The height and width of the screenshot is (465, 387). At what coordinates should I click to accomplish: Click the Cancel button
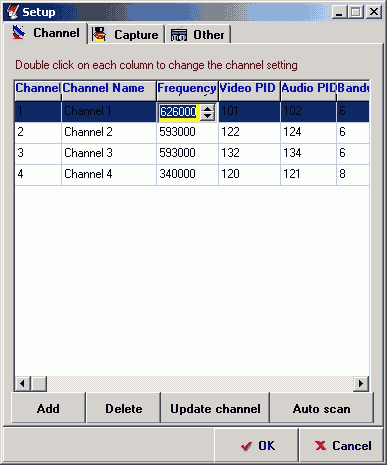pos(342,445)
